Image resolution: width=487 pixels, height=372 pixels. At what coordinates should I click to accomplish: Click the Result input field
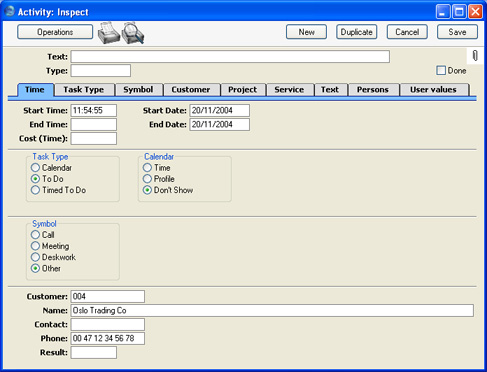[x=94, y=352]
